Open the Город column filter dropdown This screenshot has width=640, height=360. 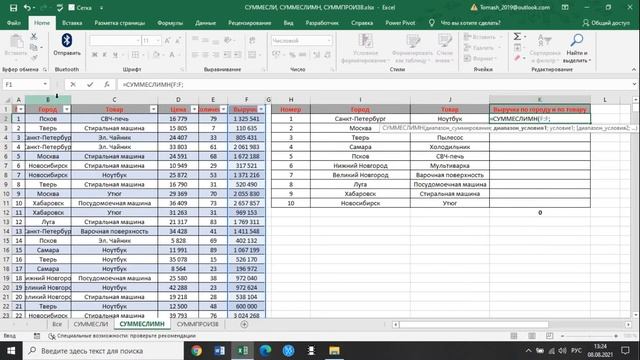point(67,109)
